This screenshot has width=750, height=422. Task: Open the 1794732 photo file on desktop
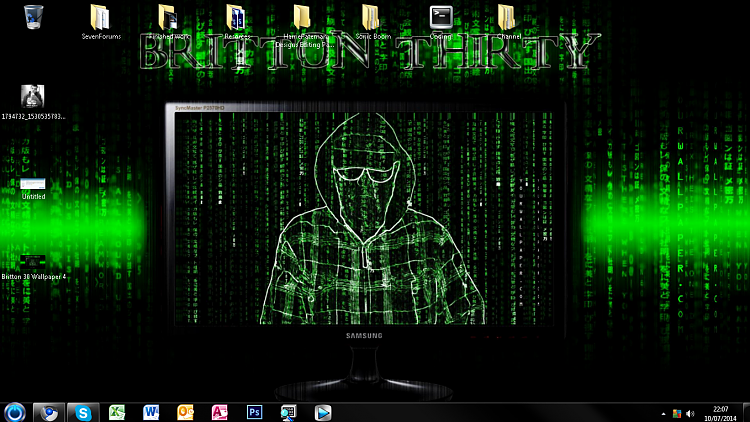pyautogui.click(x=33, y=102)
